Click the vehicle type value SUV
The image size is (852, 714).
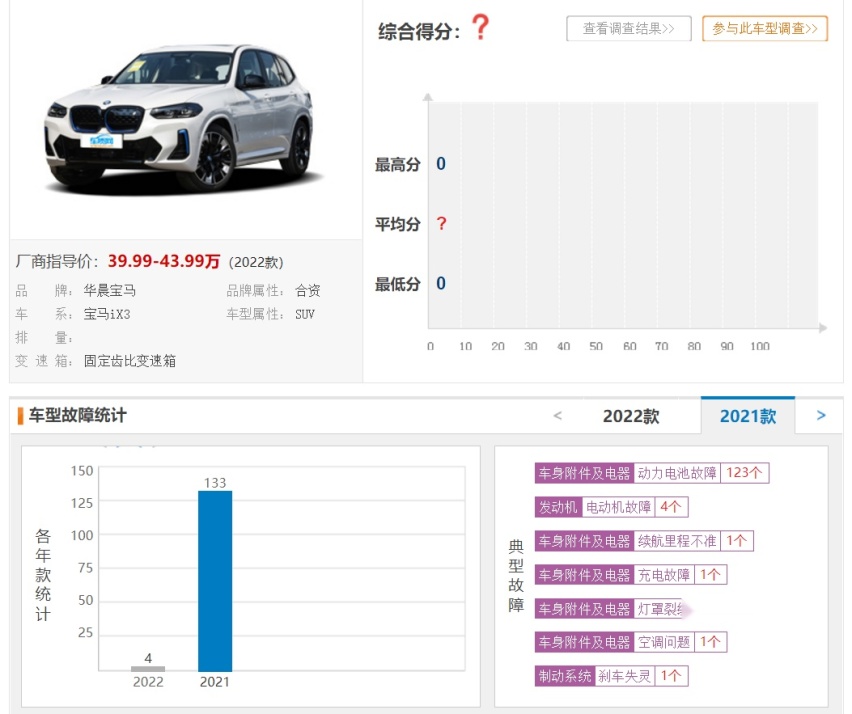[x=305, y=314]
